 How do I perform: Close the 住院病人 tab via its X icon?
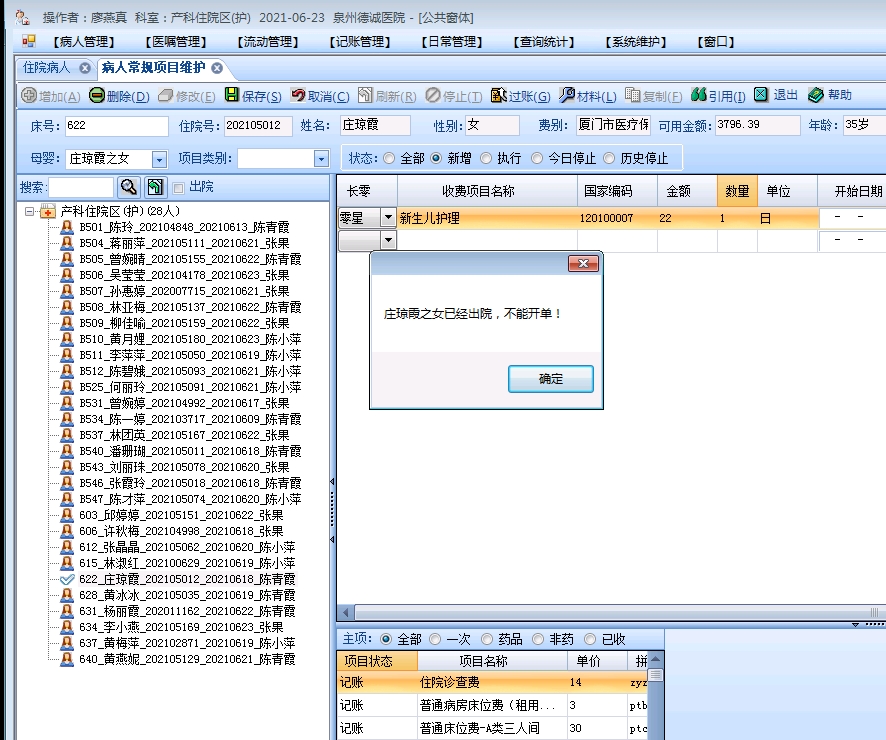[85, 68]
